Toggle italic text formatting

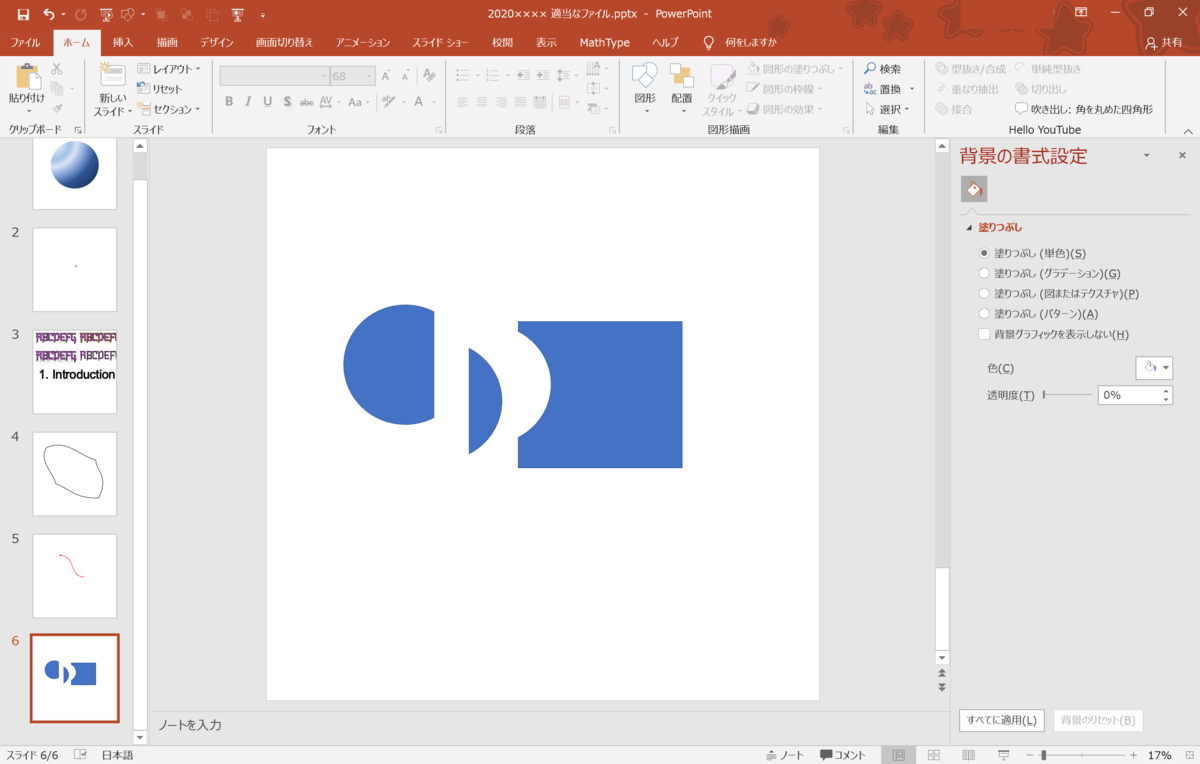pyautogui.click(x=248, y=102)
